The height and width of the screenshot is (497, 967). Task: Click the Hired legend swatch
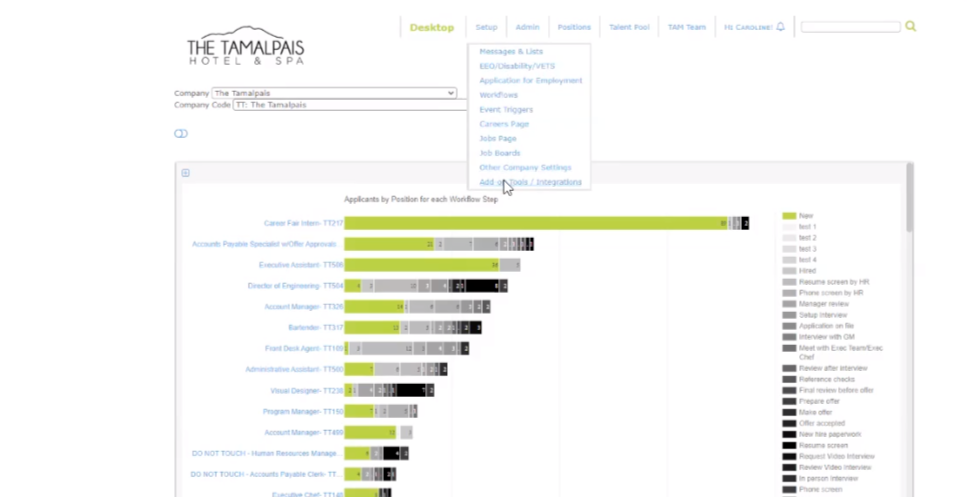(789, 271)
